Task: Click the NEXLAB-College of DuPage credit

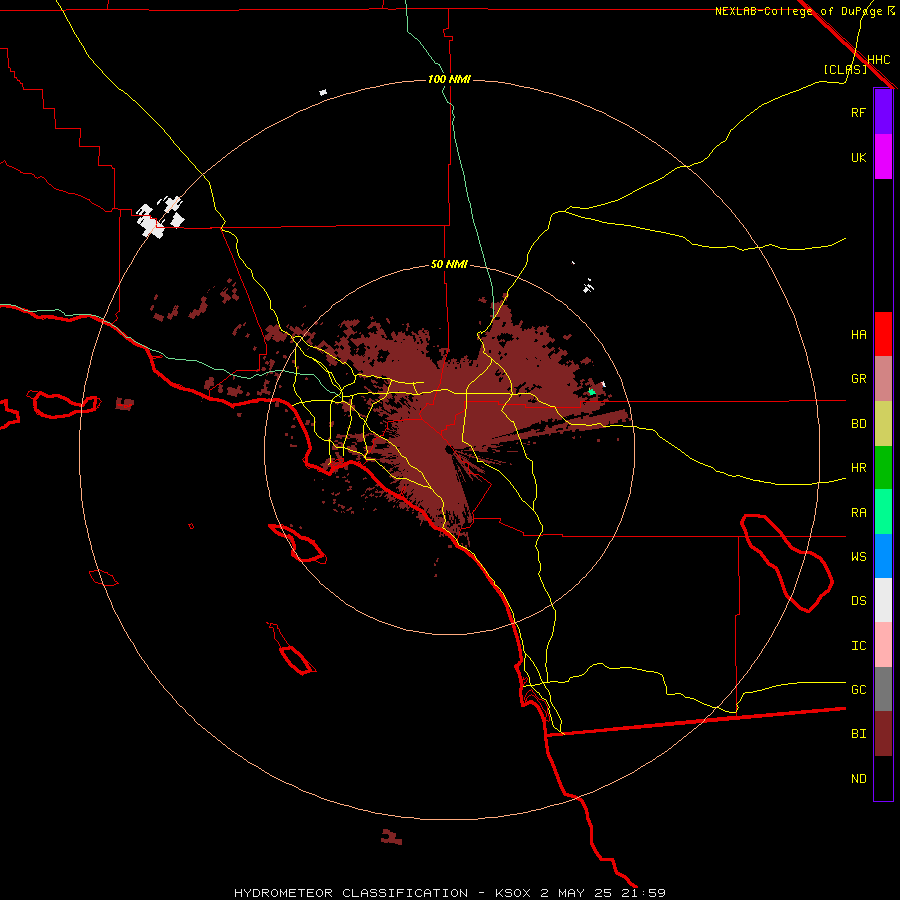Action: pyautogui.click(x=798, y=11)
